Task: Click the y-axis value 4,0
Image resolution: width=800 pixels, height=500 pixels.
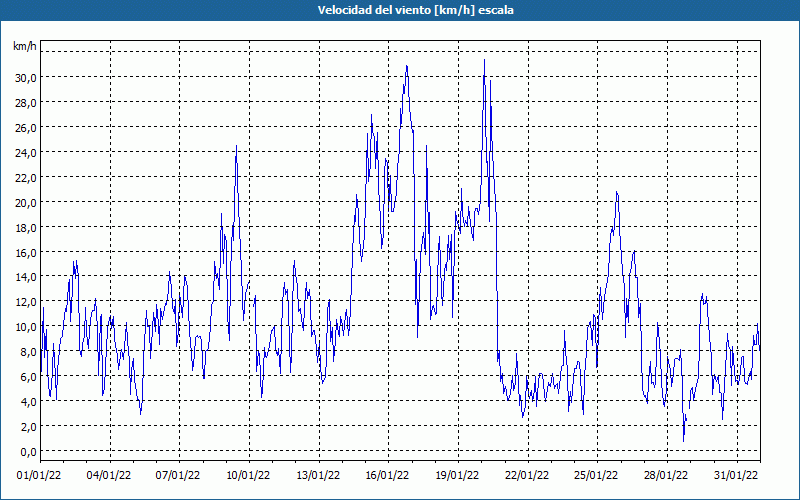Action: click(29, 402)
